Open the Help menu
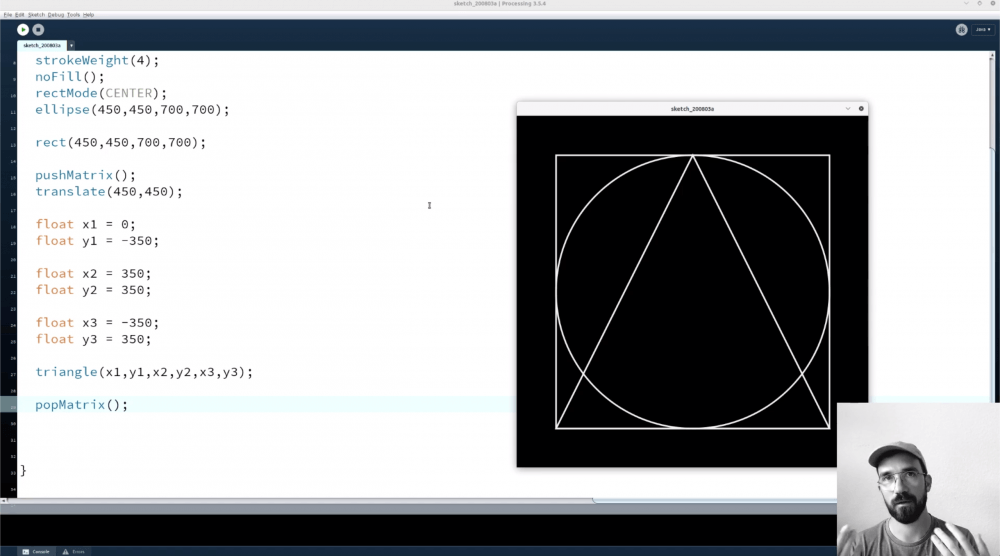The width and height of the screenshot is (1000, 556). (89, 15)
